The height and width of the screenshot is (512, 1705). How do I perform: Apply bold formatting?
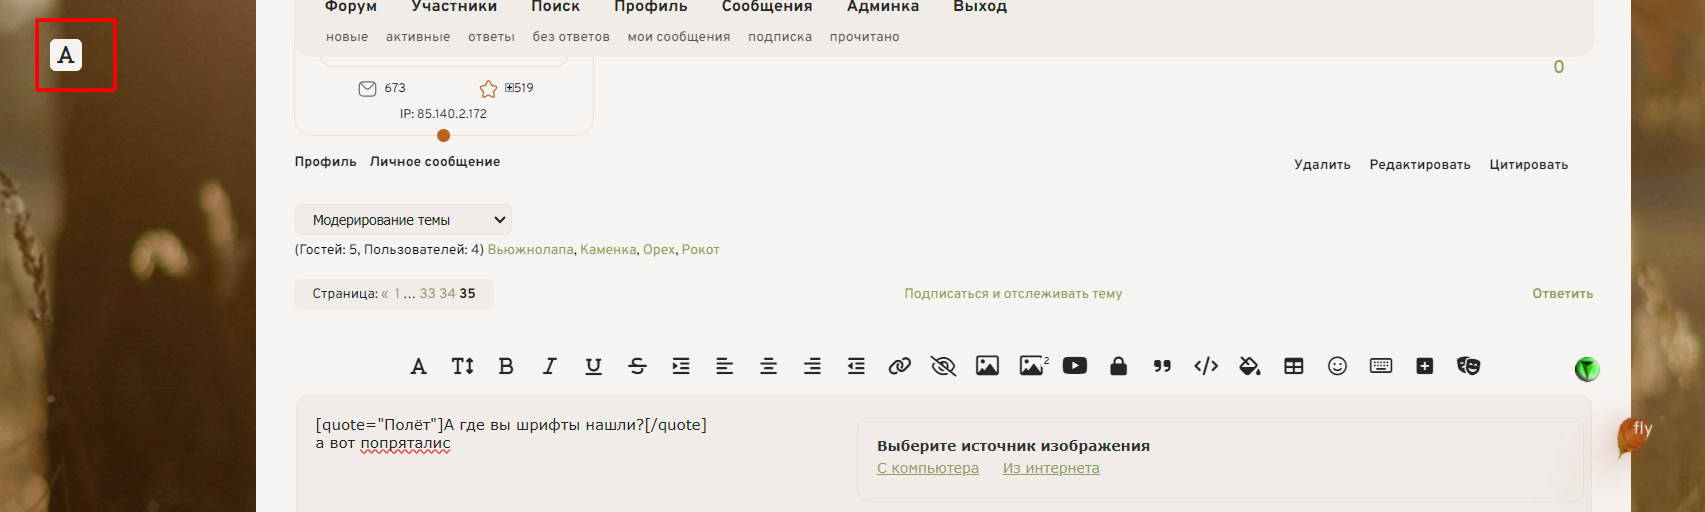506,366
